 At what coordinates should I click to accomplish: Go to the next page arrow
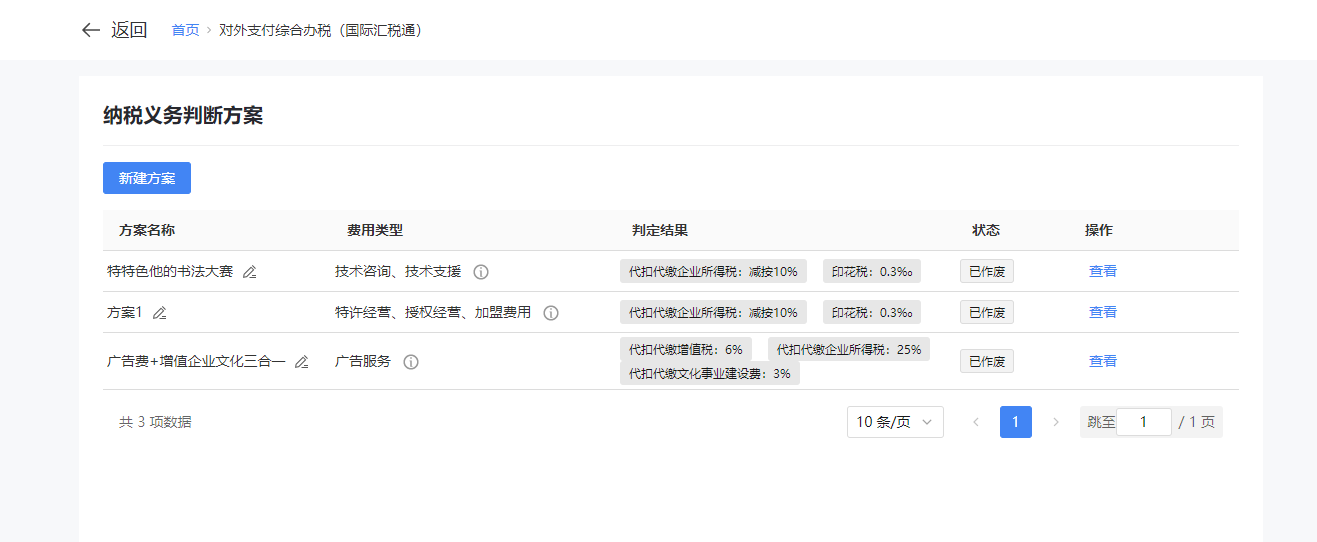tap(1055, 422)
